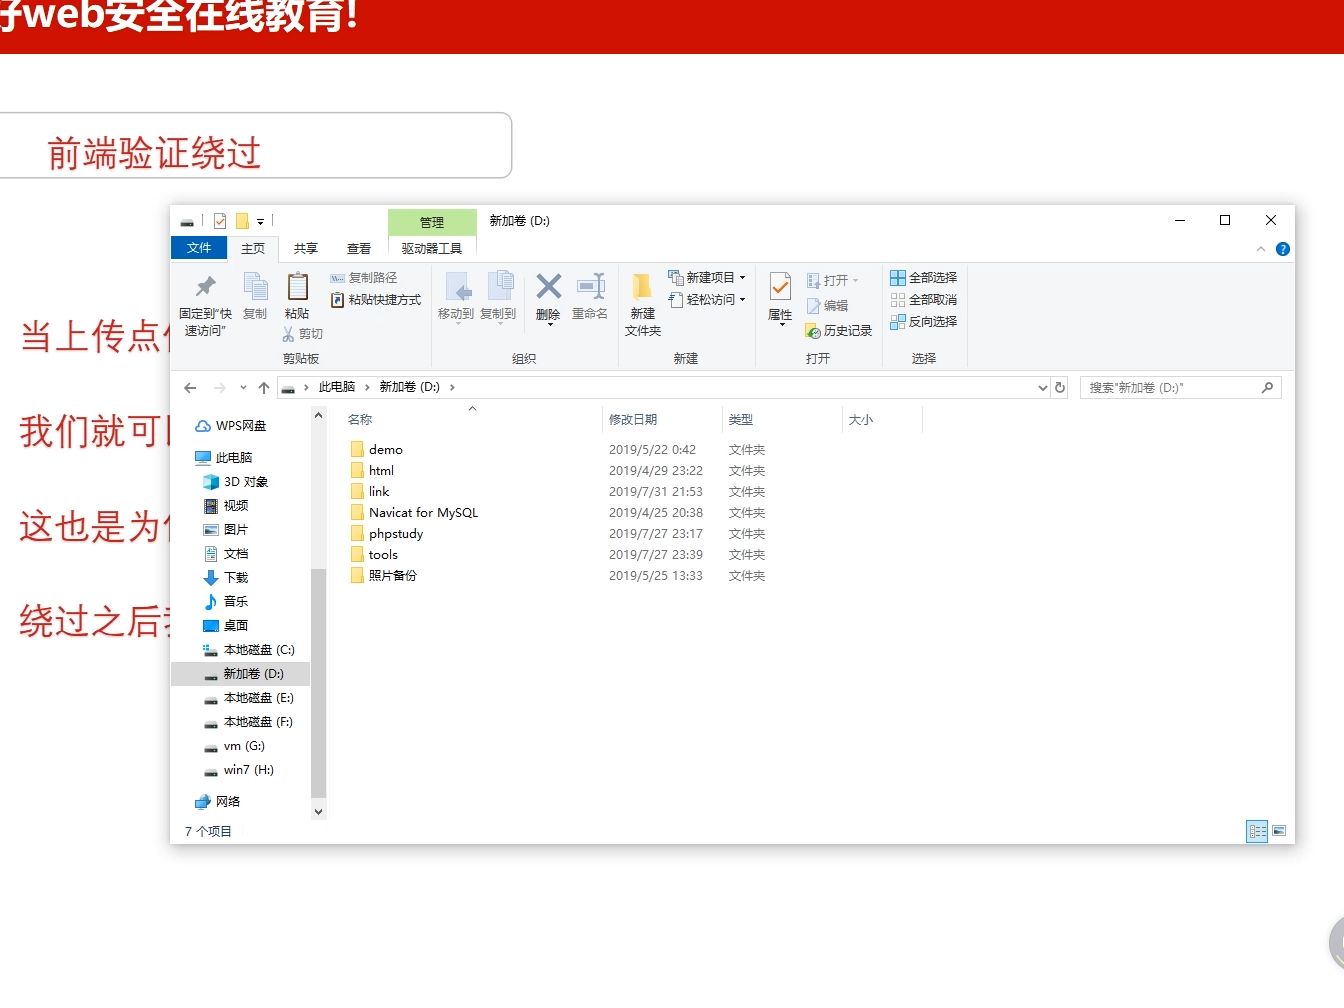
Task: Click the Delete X icon
Action: [548, 287]
